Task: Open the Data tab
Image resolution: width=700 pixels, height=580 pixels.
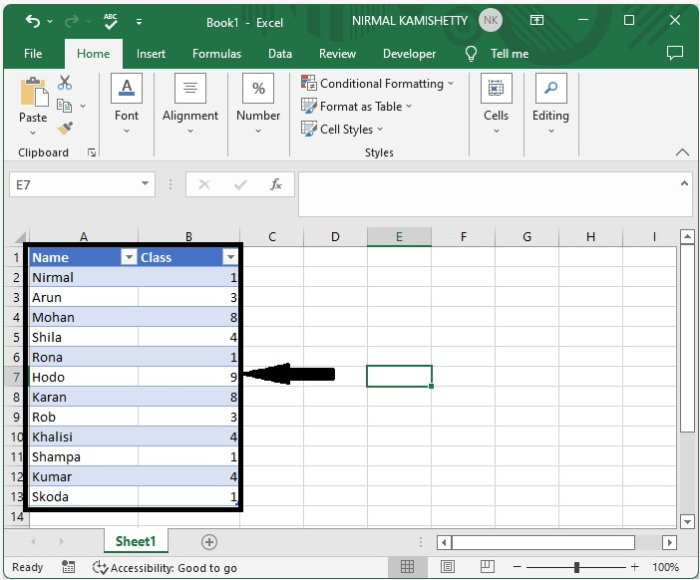Action: [x=280, y=54]
